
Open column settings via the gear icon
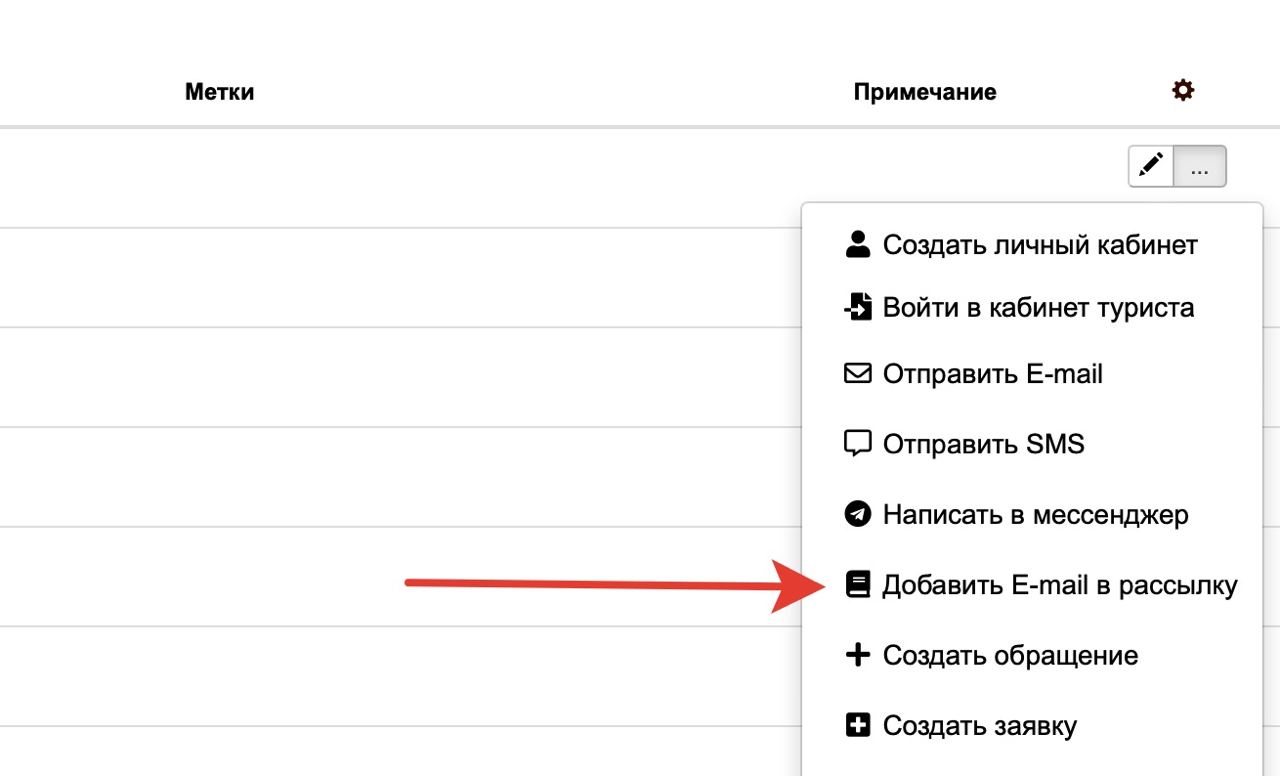(1183, 91)
